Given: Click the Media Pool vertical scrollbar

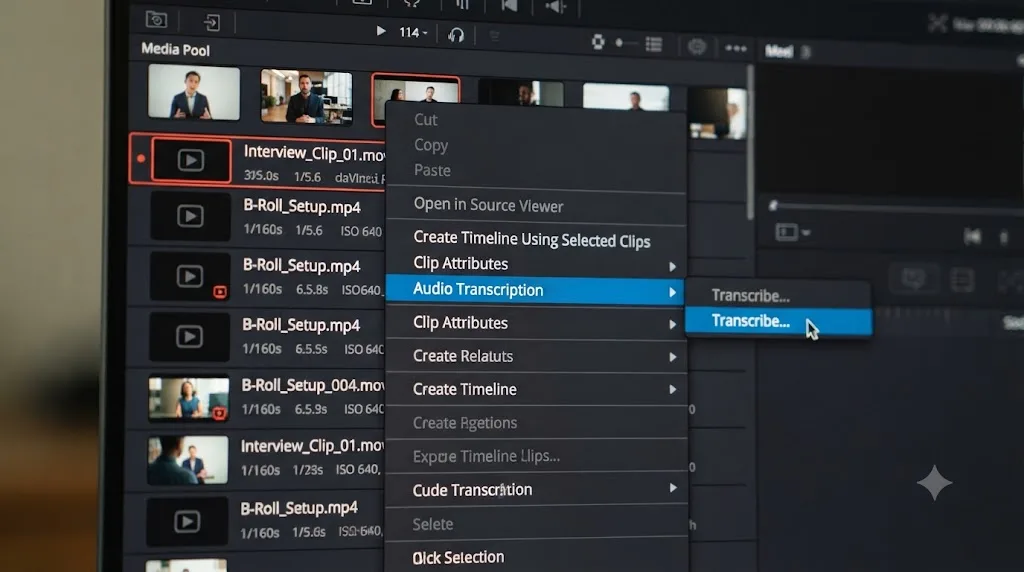Looking at the screenshot, I should coord(750,141).
